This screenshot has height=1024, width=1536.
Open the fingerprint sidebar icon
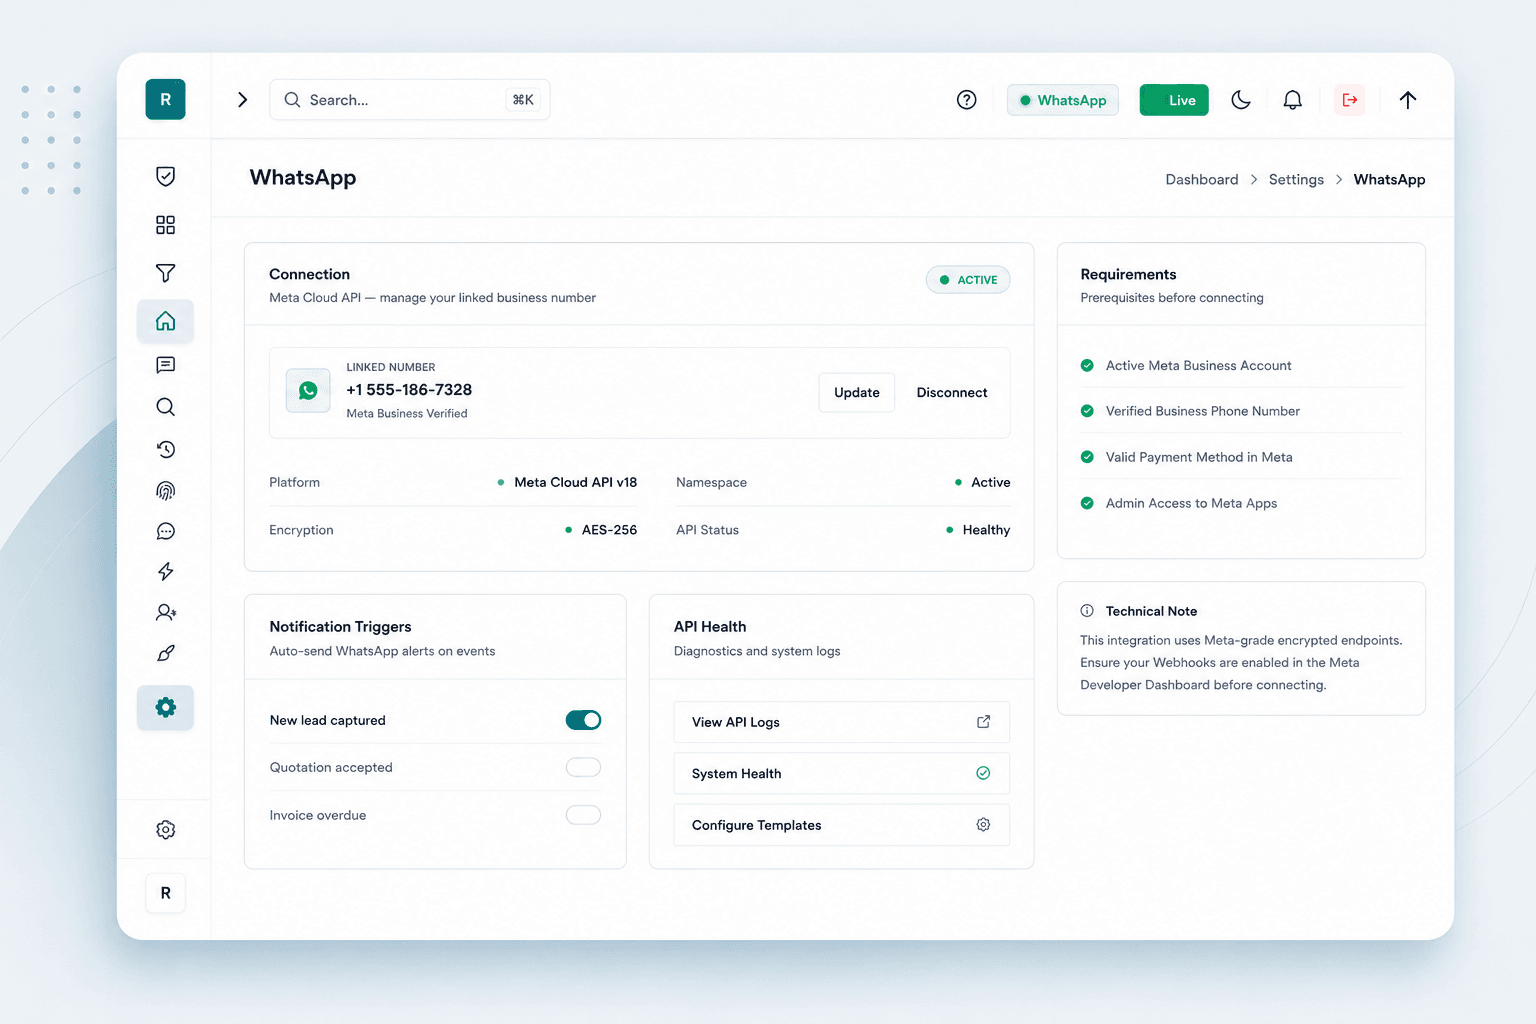click(166, 490)
